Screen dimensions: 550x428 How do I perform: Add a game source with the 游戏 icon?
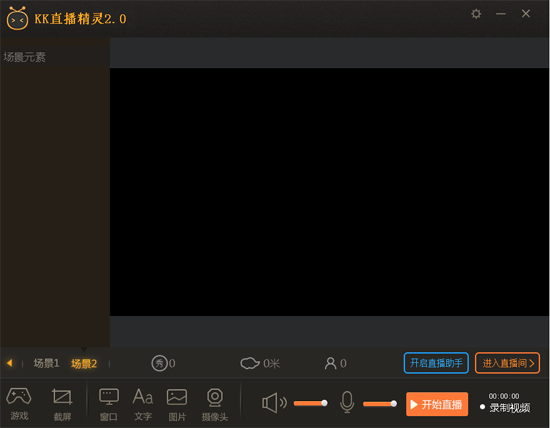pyautogui.click(x=19, y=403)
